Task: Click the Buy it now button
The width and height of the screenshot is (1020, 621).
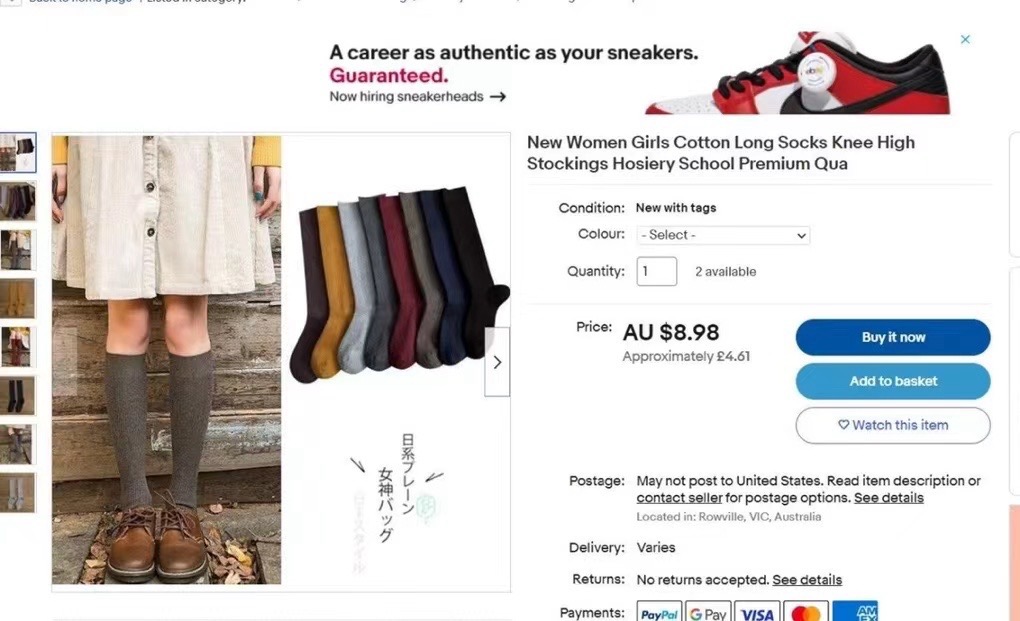Action: click(x=892, y=337)
